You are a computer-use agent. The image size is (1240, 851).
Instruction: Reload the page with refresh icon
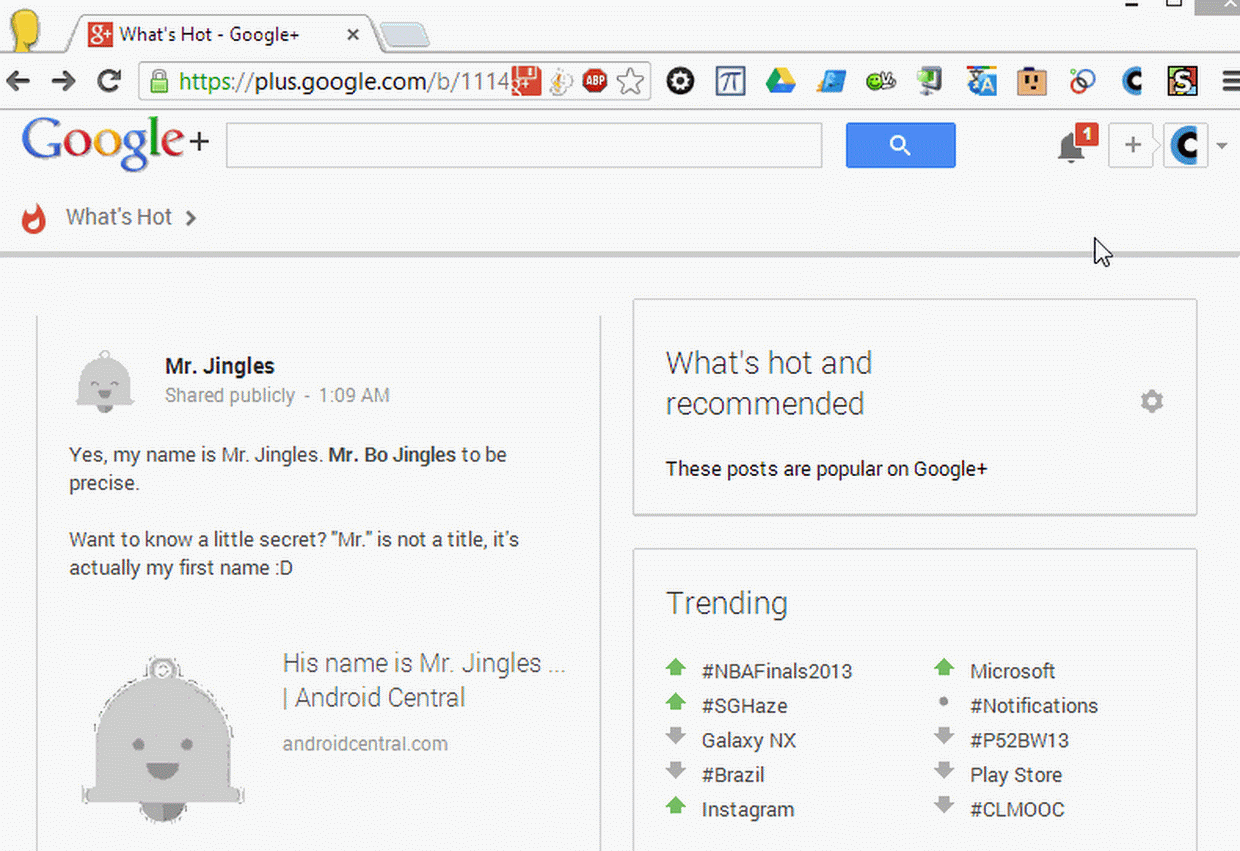(109, 81)
